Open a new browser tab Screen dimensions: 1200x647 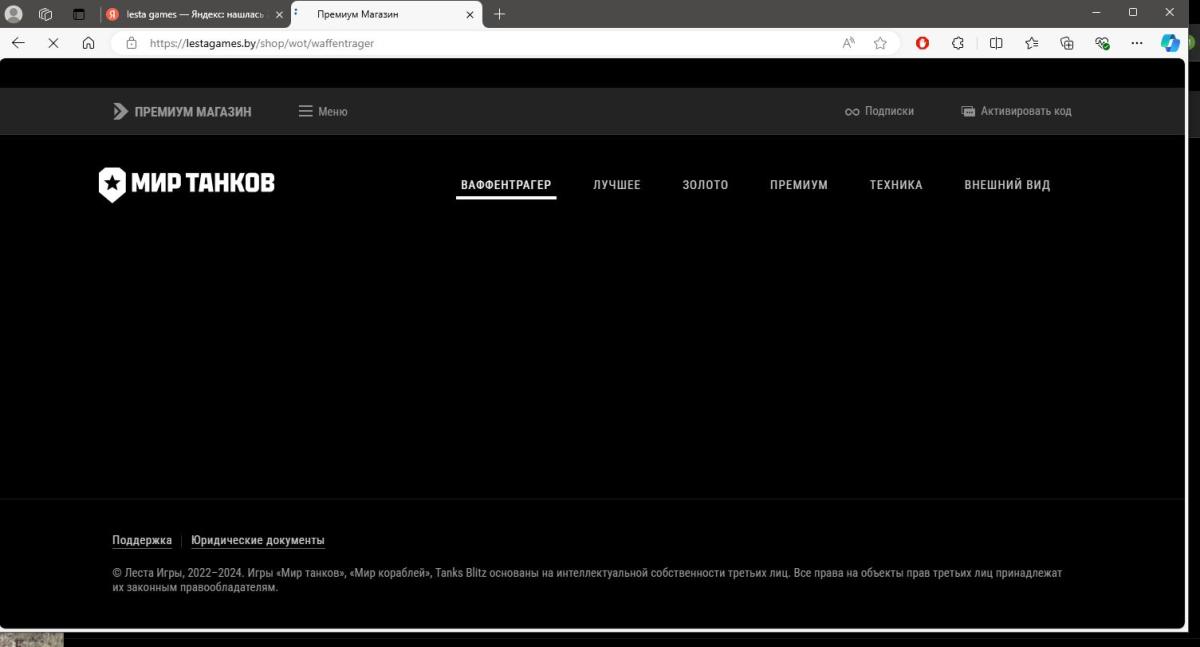499,14
